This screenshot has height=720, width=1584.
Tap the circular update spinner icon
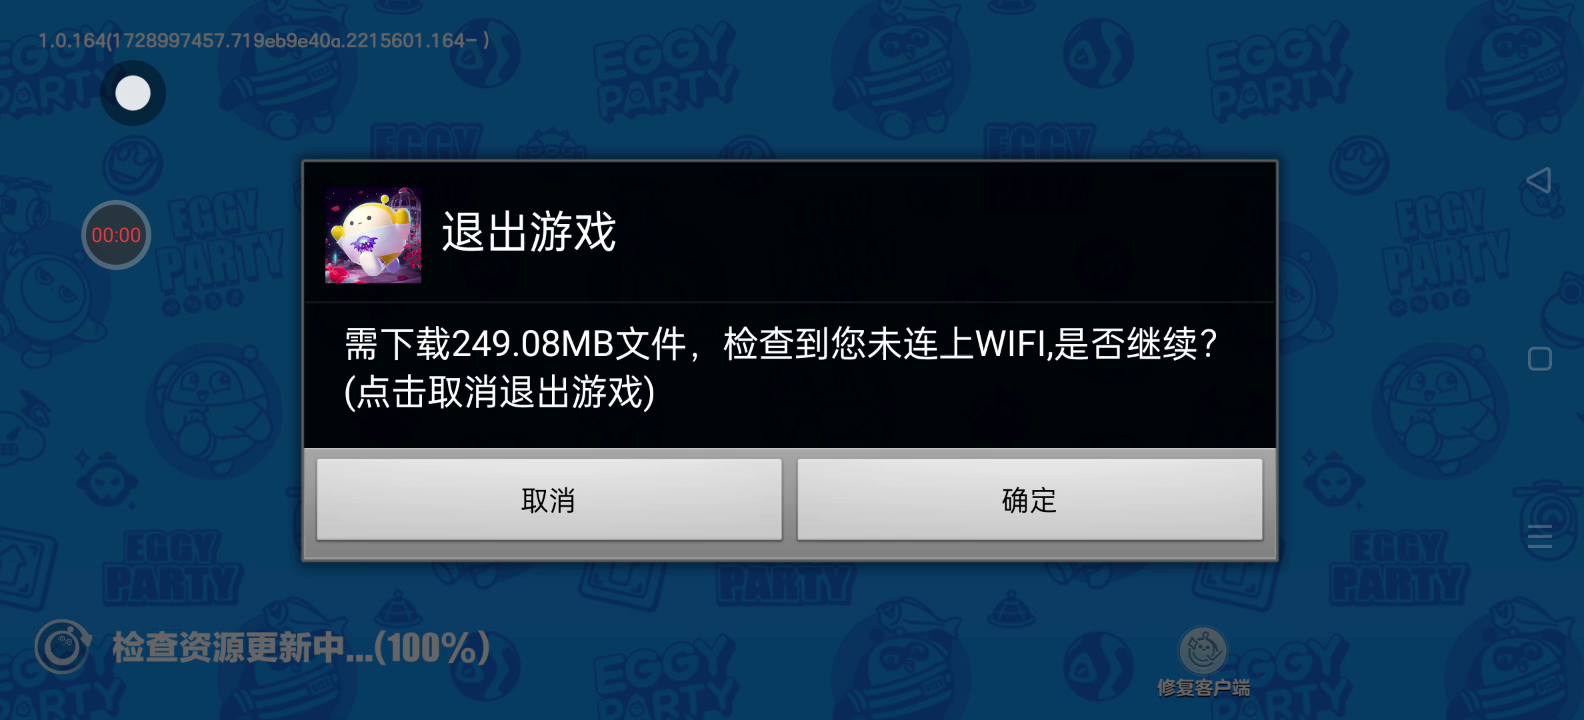63,646
